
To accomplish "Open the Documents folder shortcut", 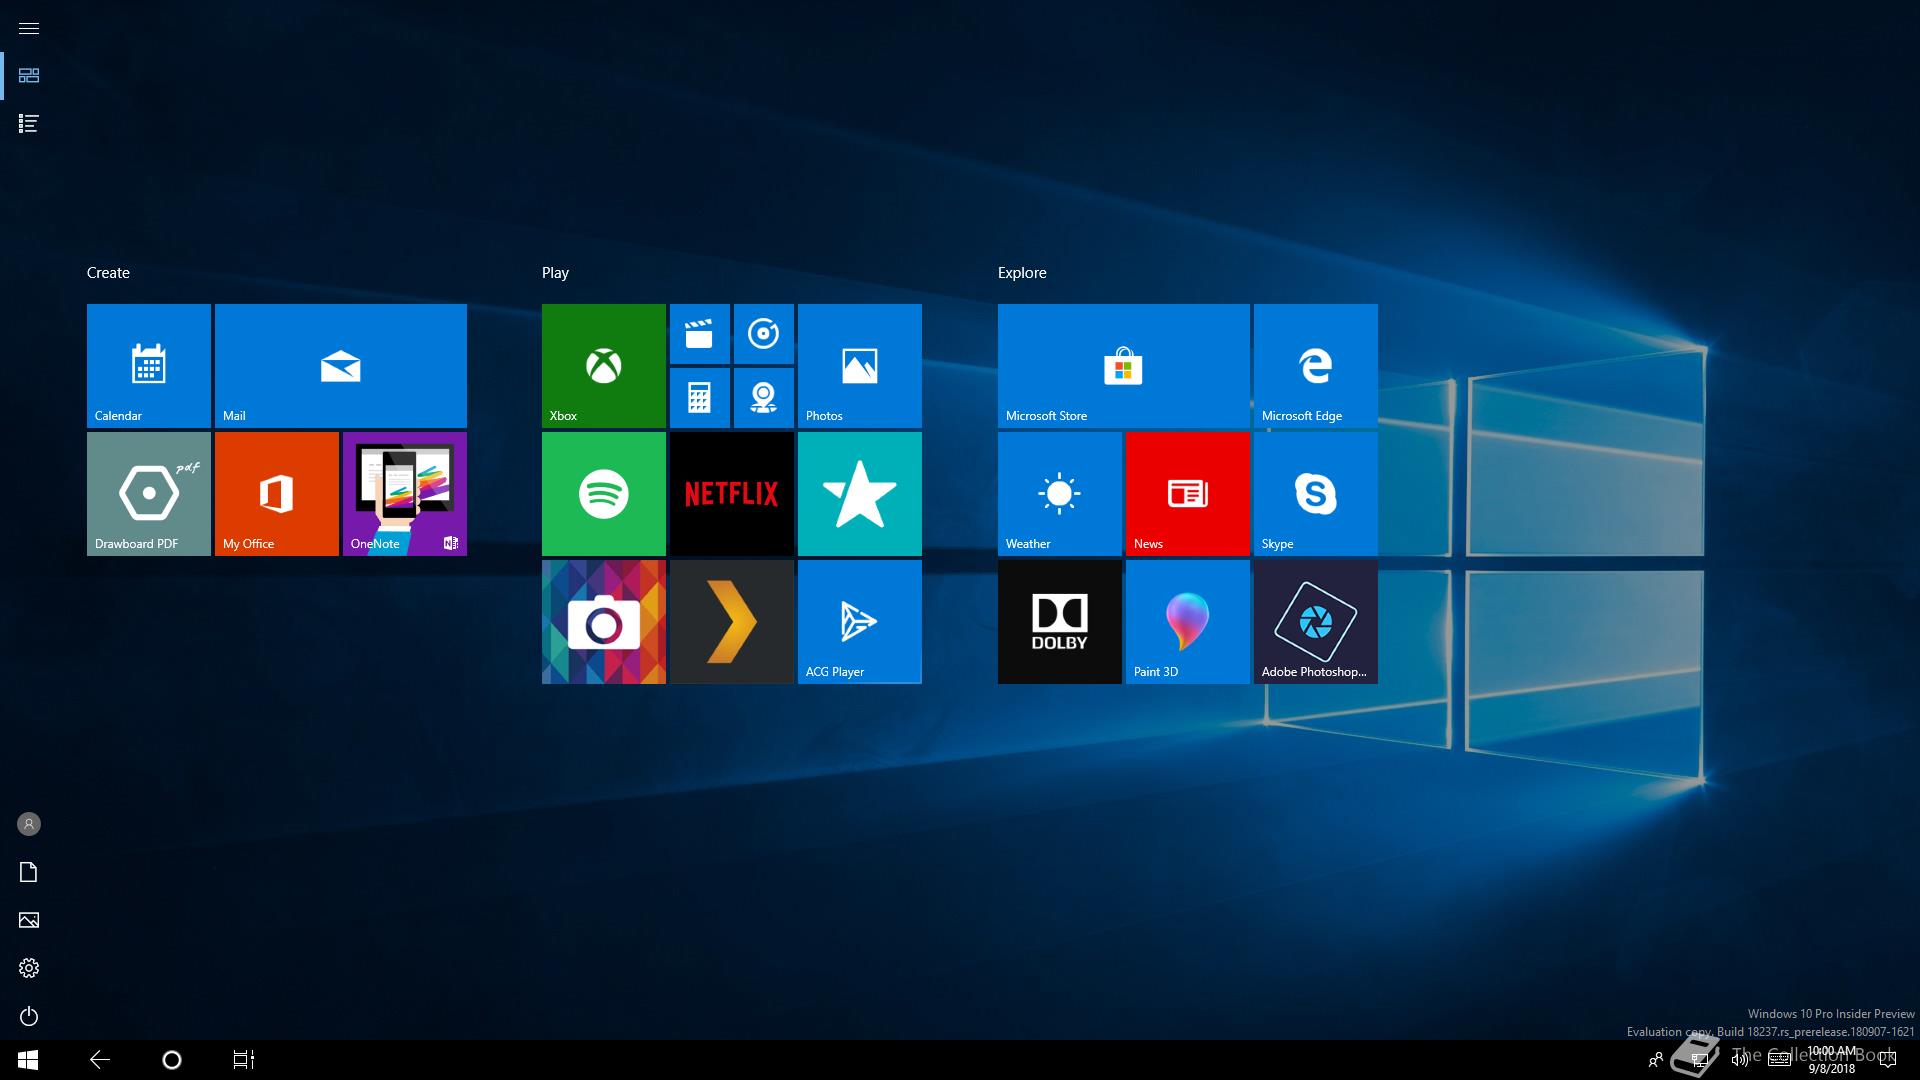I will tap(29, 872).
